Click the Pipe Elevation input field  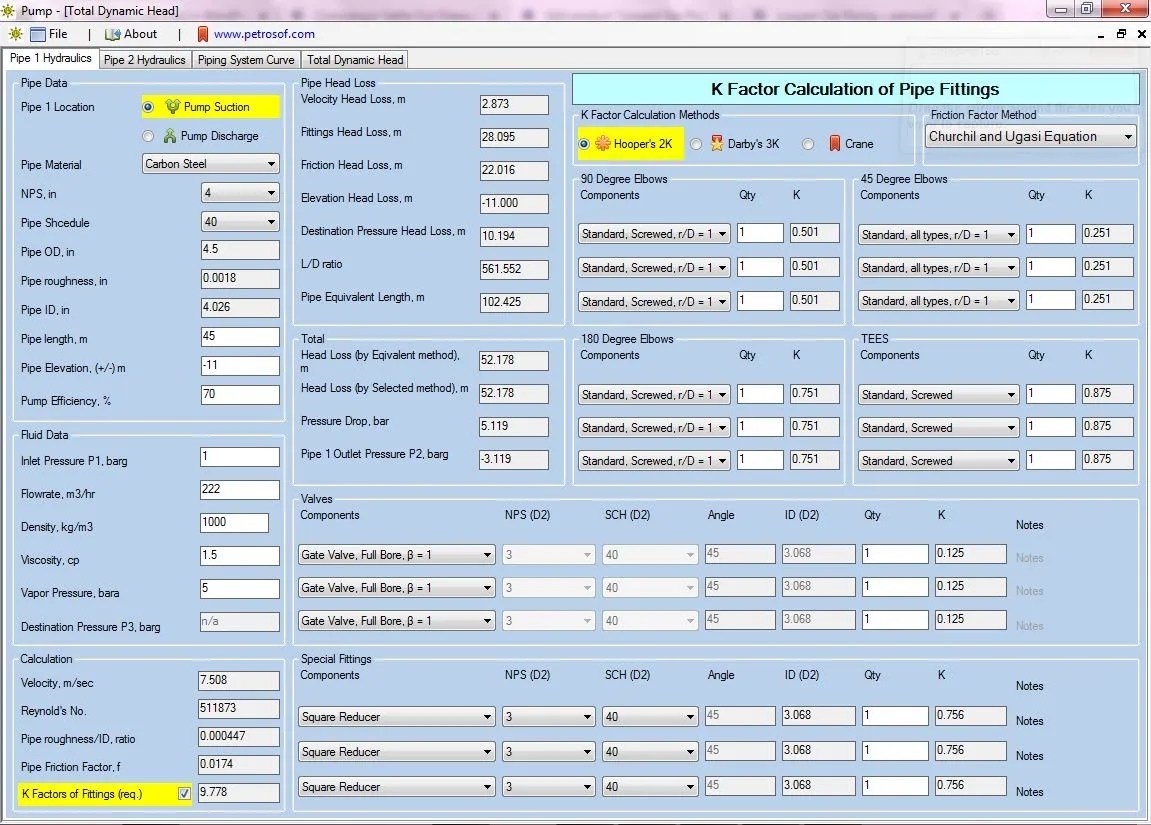[x=240, y=366]
